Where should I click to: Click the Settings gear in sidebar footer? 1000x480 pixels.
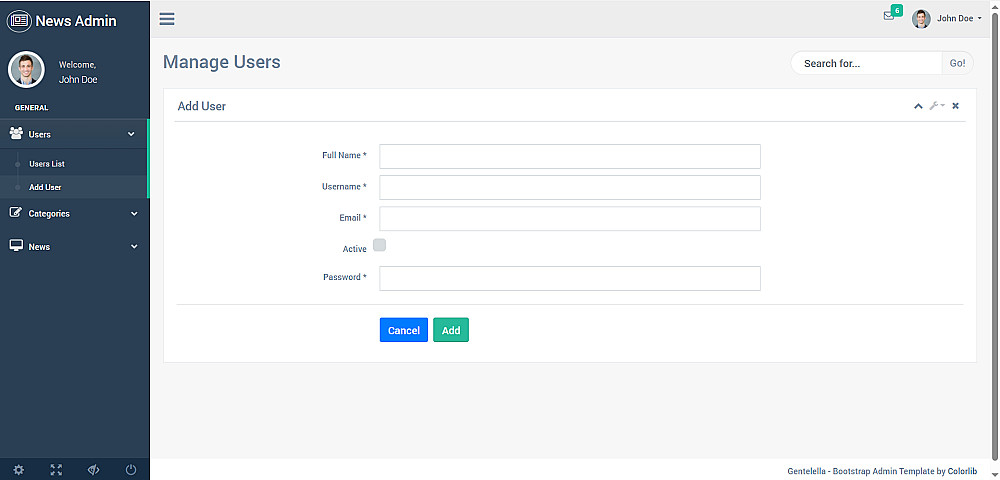pos(18,469)
